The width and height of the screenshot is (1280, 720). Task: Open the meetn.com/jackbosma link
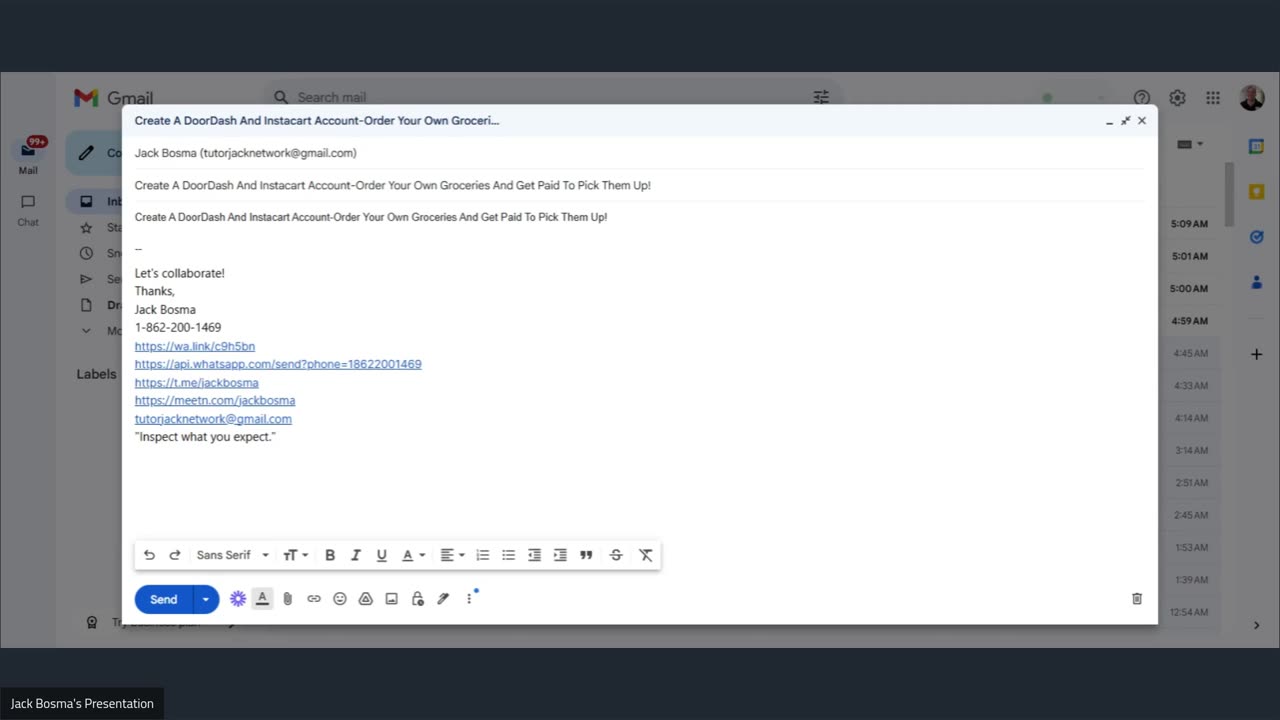(x=215, y=401)
